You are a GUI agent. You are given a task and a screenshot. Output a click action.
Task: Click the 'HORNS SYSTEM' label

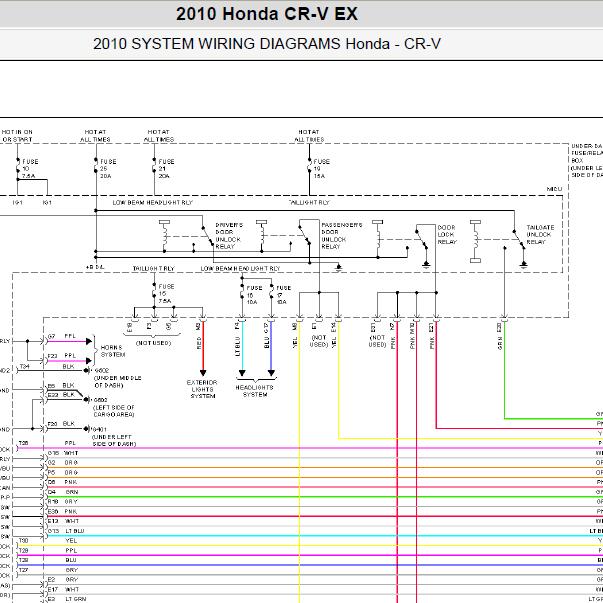click(x=112, y=351)
